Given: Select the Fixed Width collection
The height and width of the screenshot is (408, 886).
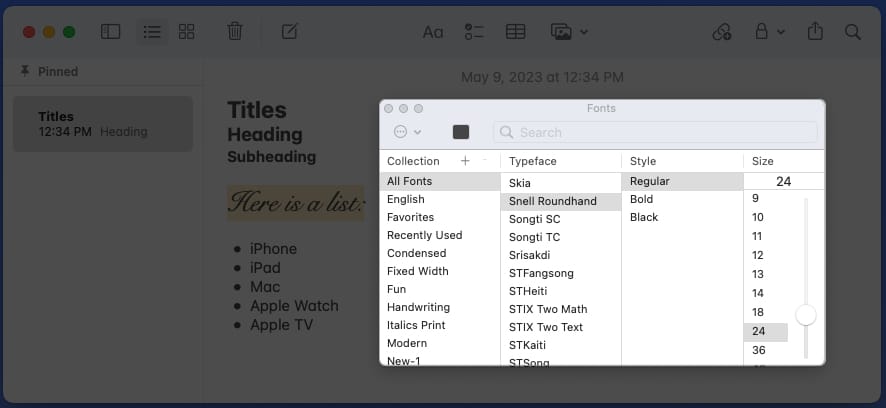Looking at the screenshot, I should (x=440, y=271).
